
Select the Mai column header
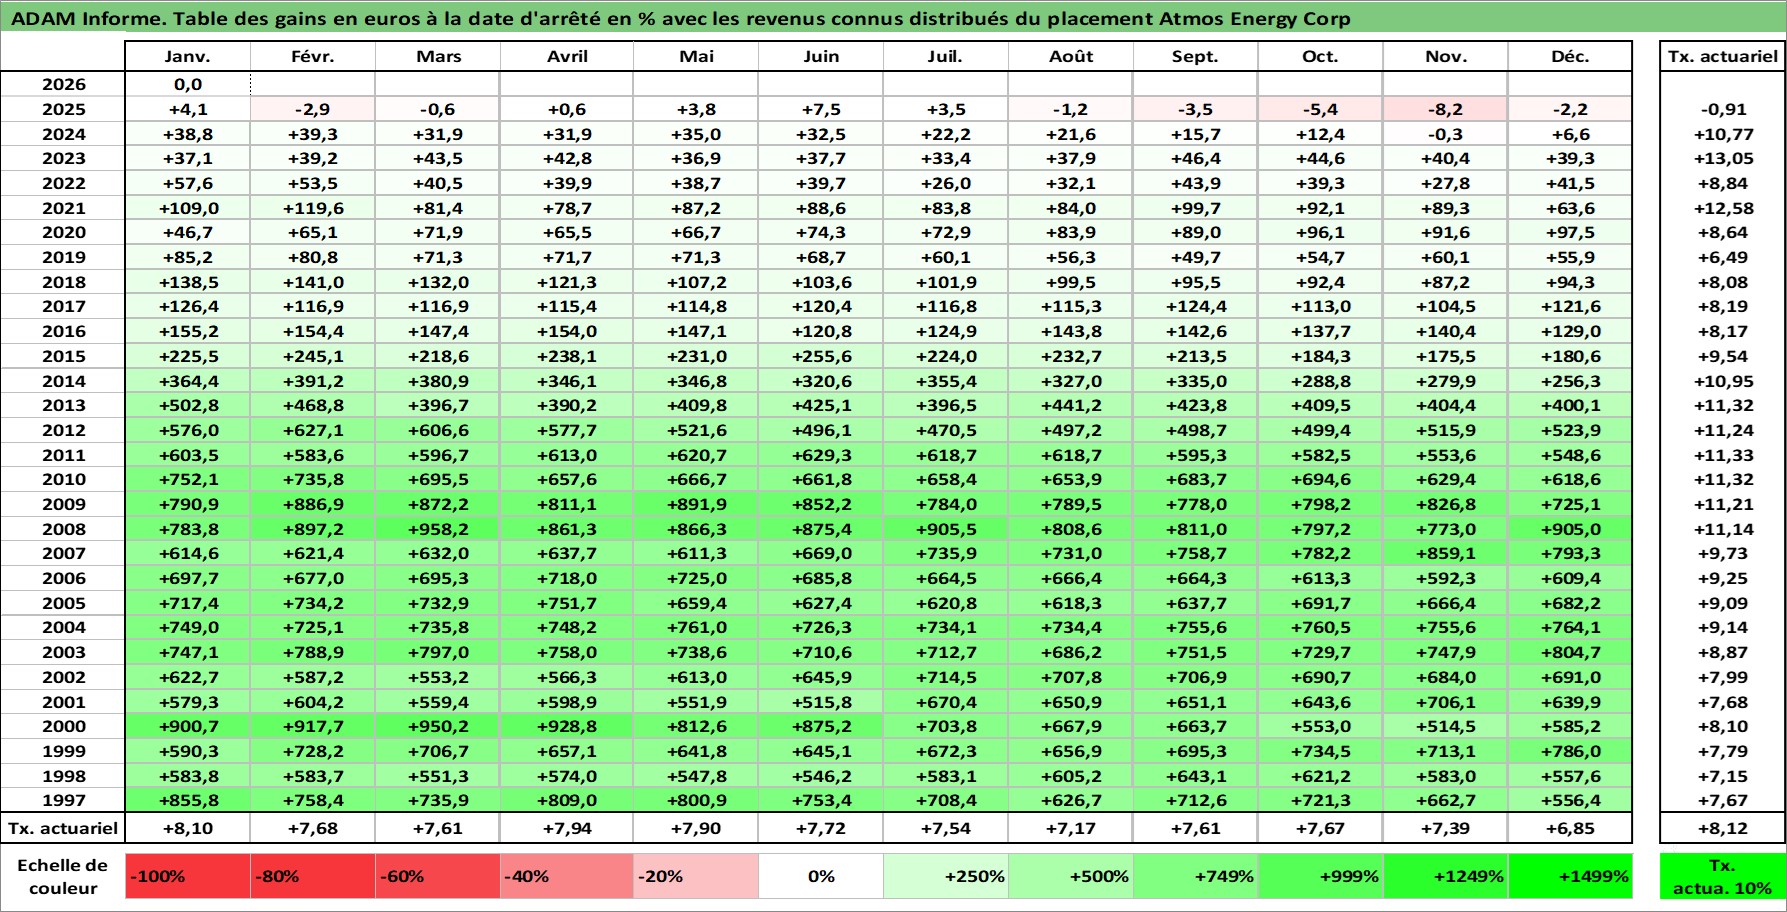click(696, 57)
